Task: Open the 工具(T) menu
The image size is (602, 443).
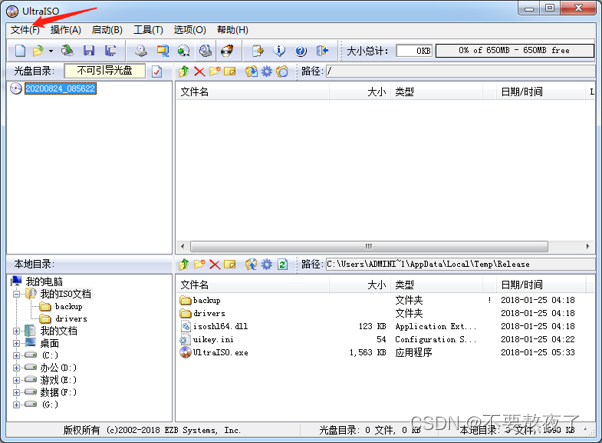Action: (x=148, y=30)
